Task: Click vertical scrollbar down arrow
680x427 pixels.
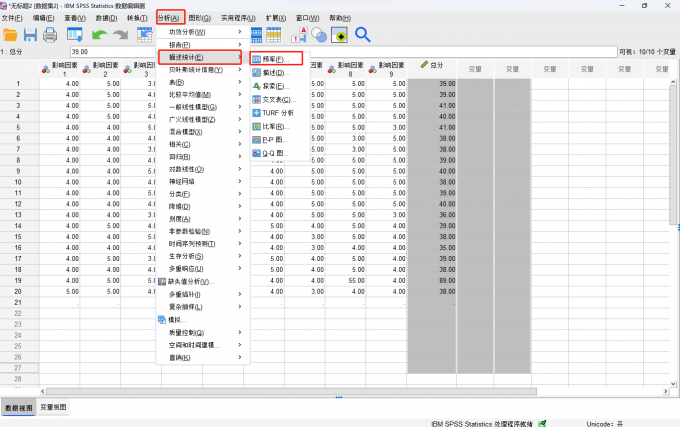Action: pos(673,384)
